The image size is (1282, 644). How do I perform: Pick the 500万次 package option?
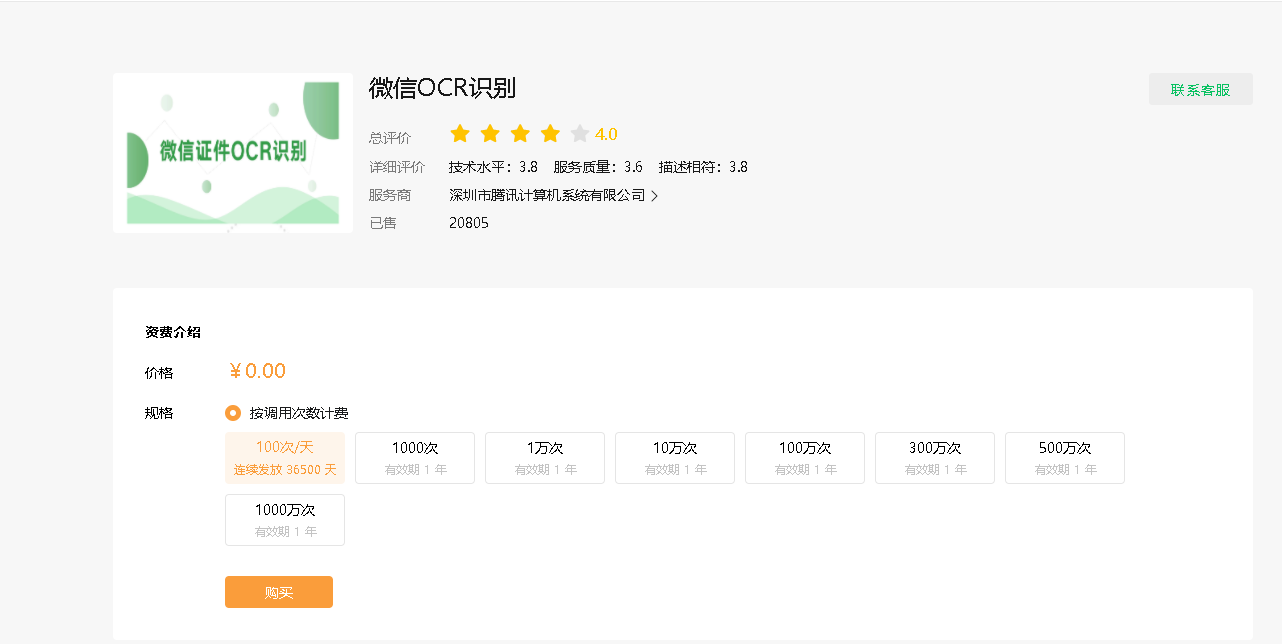pos(1065,458)
